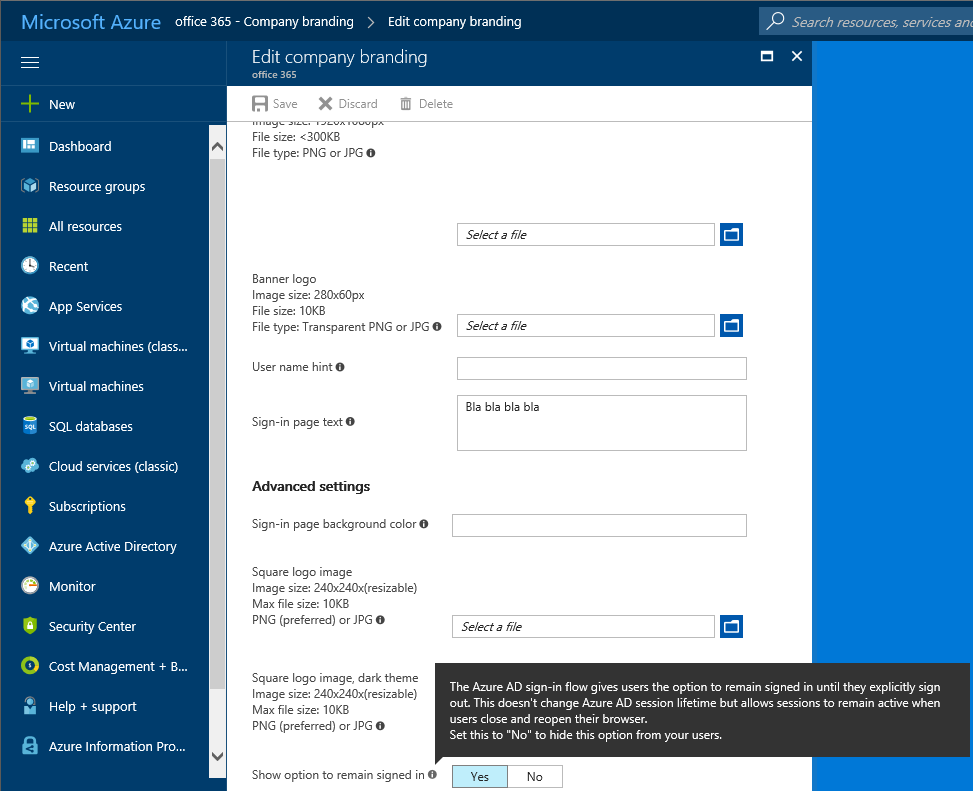Click the Sign-in page background color field

(x=599, y=525)
